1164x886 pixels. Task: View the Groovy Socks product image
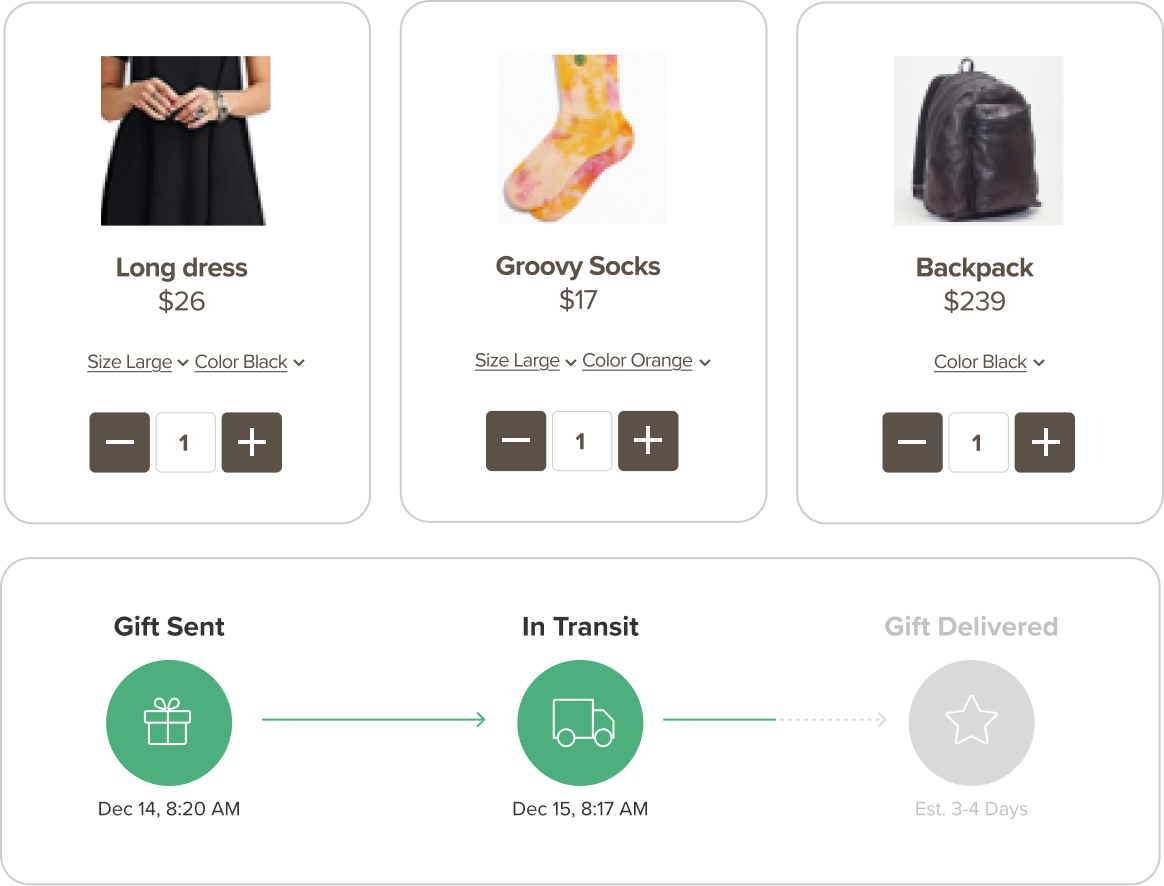pos(582,139)
